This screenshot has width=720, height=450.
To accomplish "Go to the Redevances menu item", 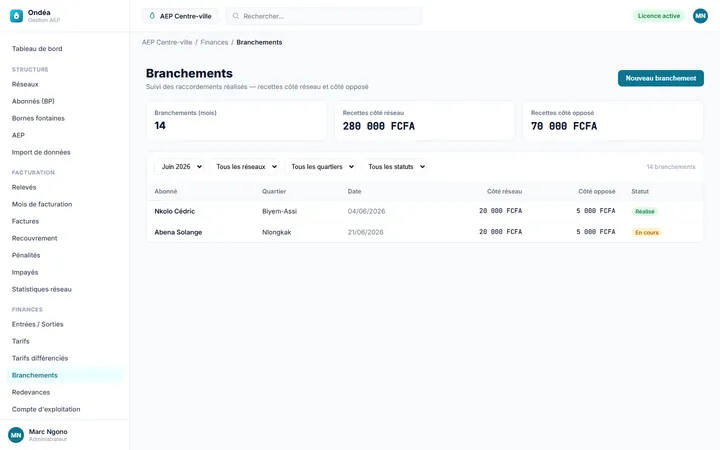I will [x=31, y=392].
